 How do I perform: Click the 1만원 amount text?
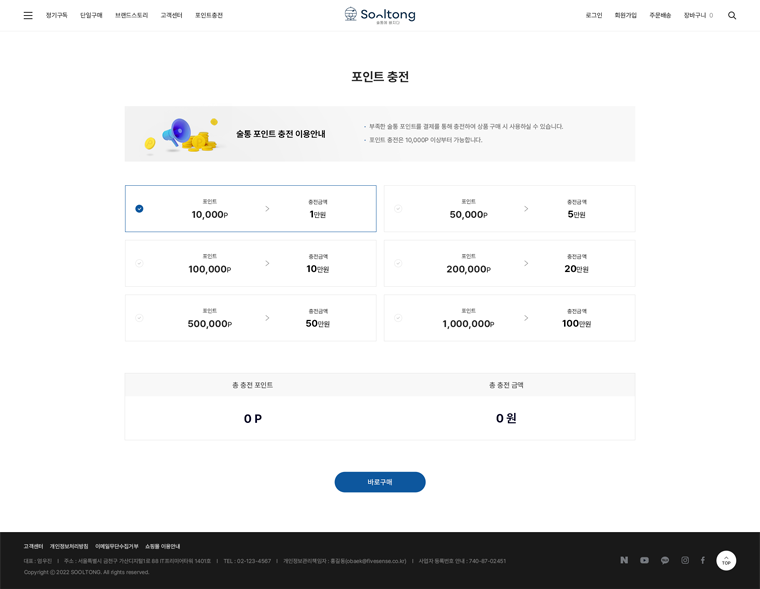coord(317,214)
